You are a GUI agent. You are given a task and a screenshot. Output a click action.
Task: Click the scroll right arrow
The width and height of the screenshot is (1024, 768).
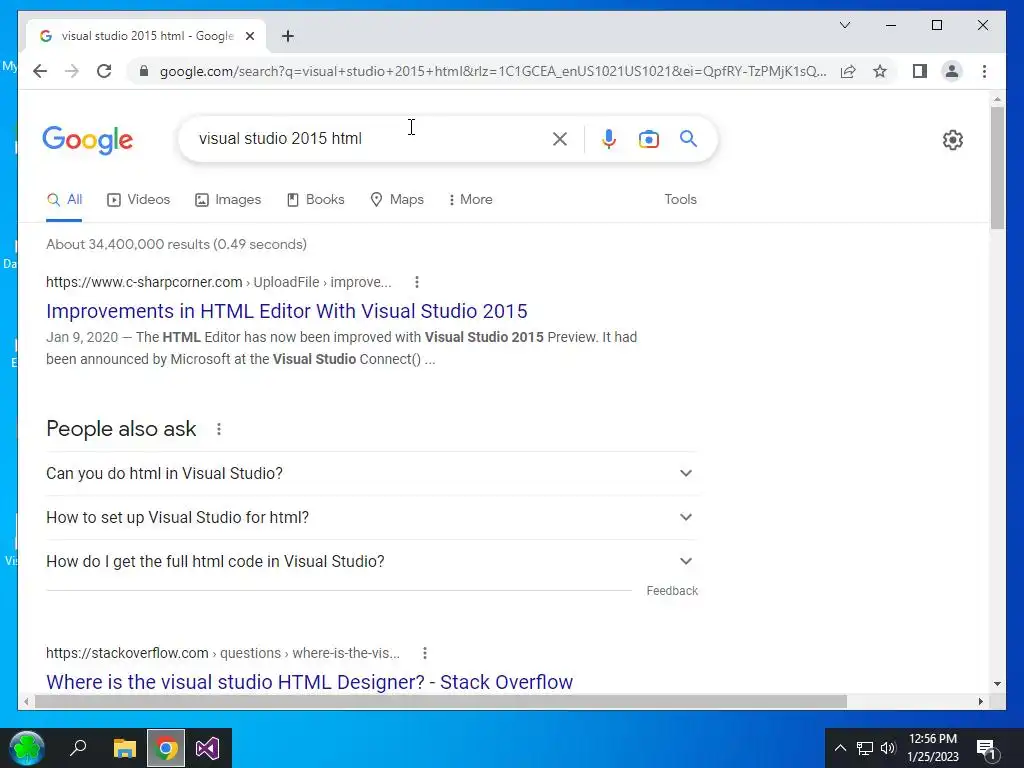pos(980,701)
